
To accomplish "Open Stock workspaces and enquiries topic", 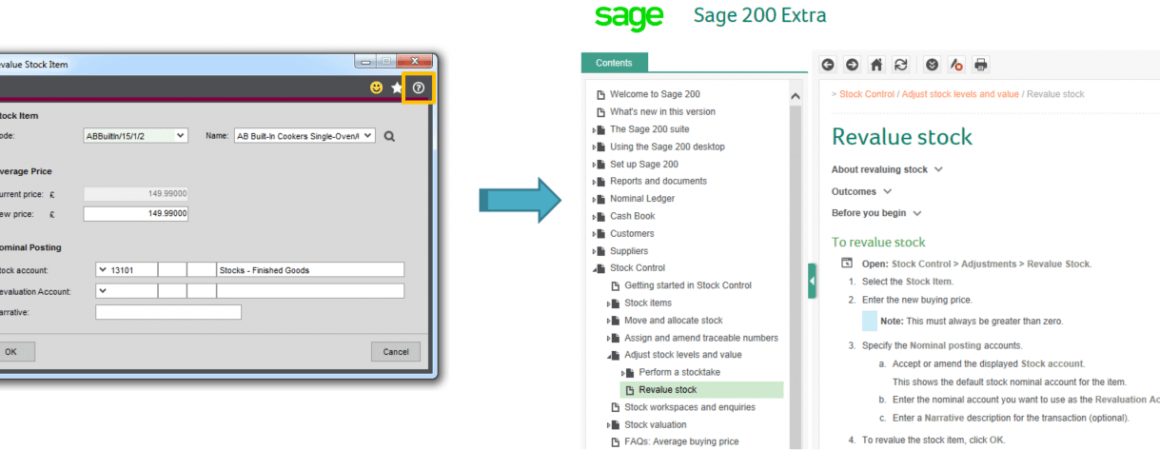I will [x=689, y=408].
